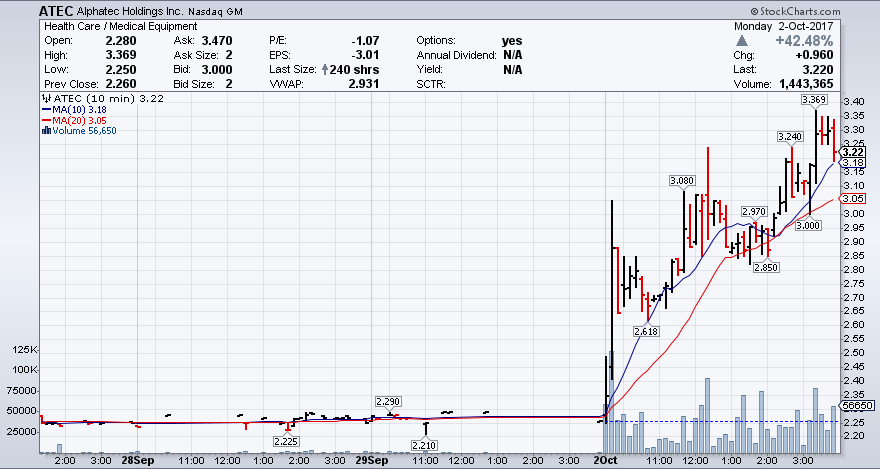Click the 3.18 MA(10) axis tag

[x=852, y=162]
